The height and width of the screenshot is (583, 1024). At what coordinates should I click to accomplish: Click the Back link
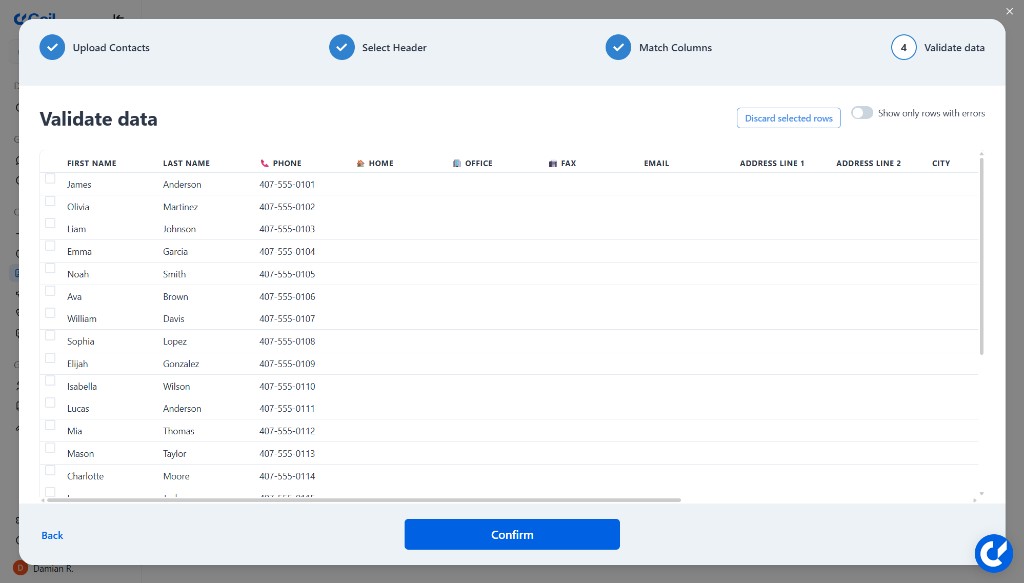point(52,535)
